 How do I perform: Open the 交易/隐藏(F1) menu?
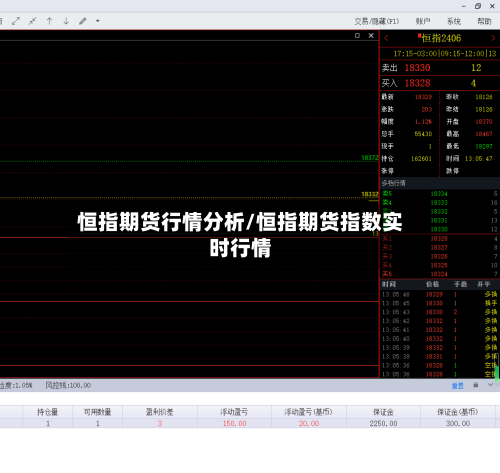click(377, 21)
